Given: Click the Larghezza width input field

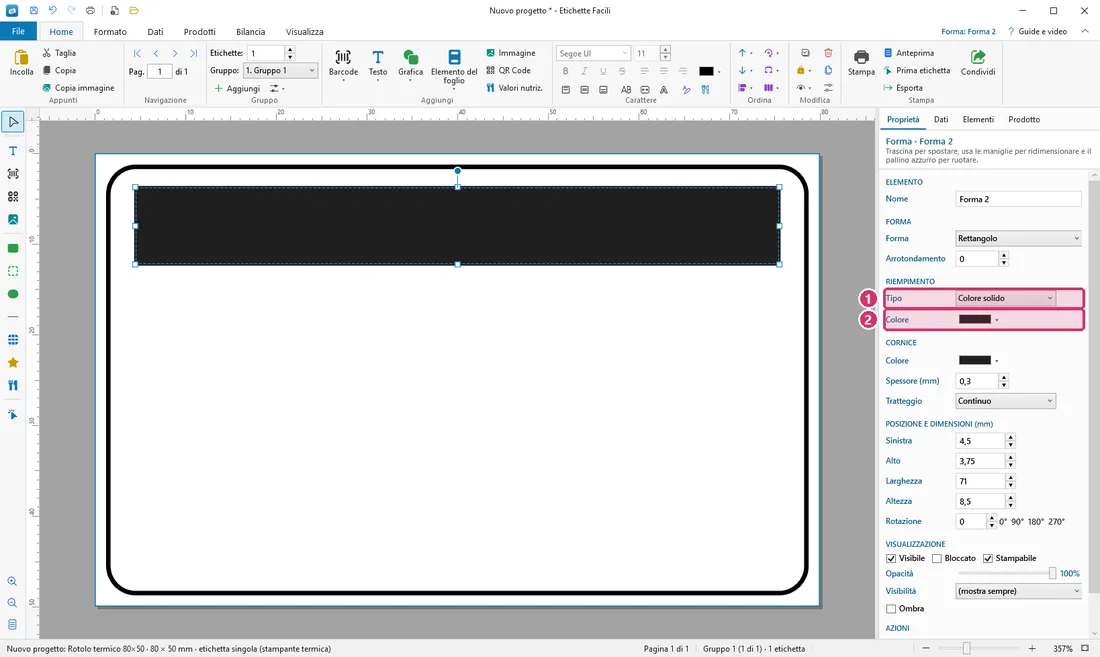Looking at the screenshot, I should (x=980, y=481).
